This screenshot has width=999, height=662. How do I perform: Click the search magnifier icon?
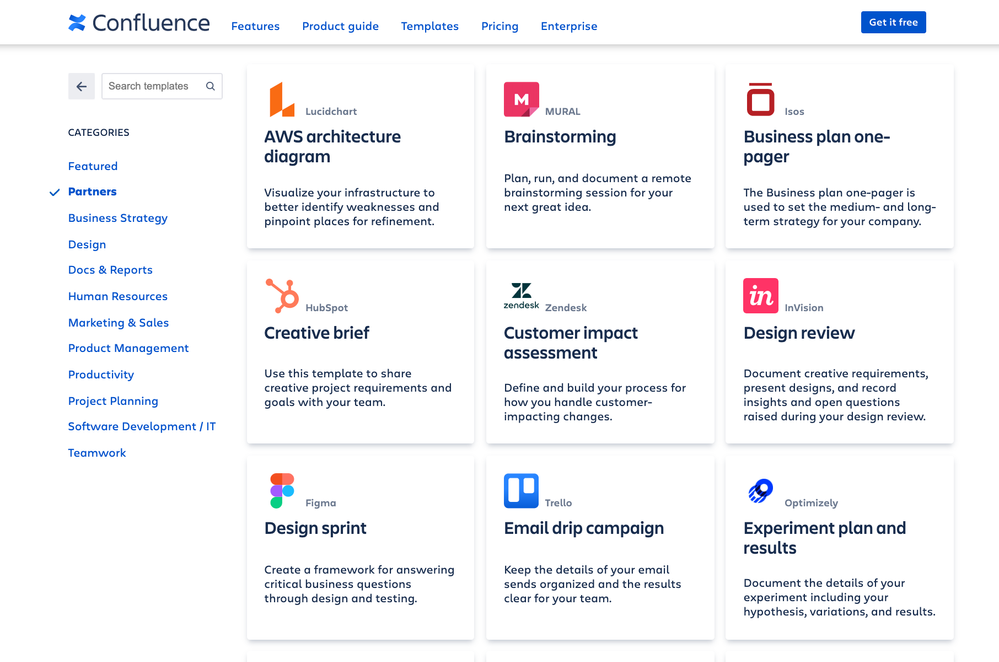click(x=210, y=86)
